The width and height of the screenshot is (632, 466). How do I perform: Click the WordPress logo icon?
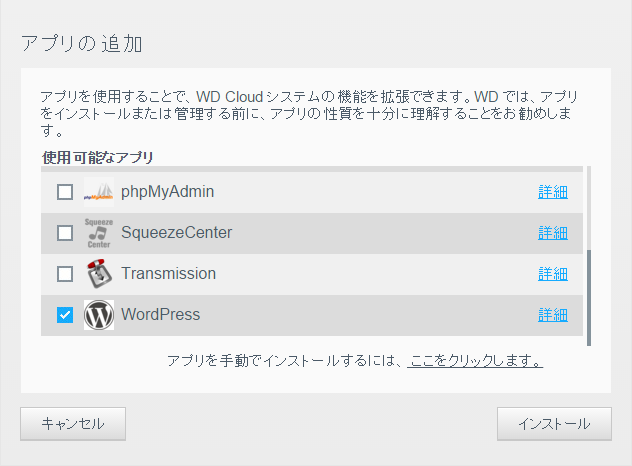click(98, 315)
